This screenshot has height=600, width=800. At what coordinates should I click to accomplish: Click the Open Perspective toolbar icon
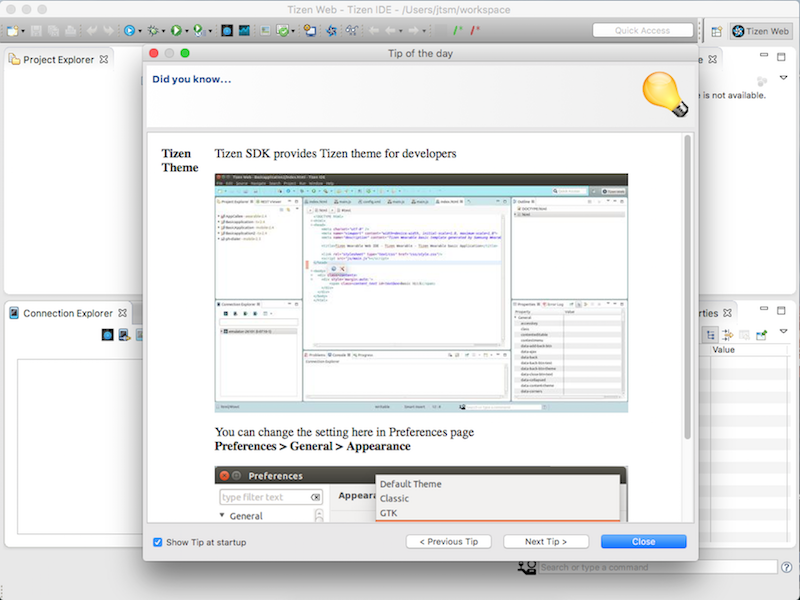[x=716, y=31]
